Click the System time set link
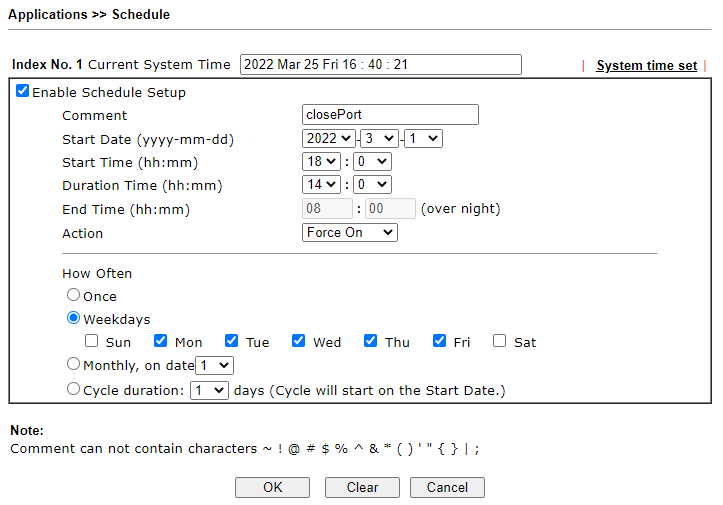The height and width of the screenshot is (505, 723). click(x=646, y=65)
